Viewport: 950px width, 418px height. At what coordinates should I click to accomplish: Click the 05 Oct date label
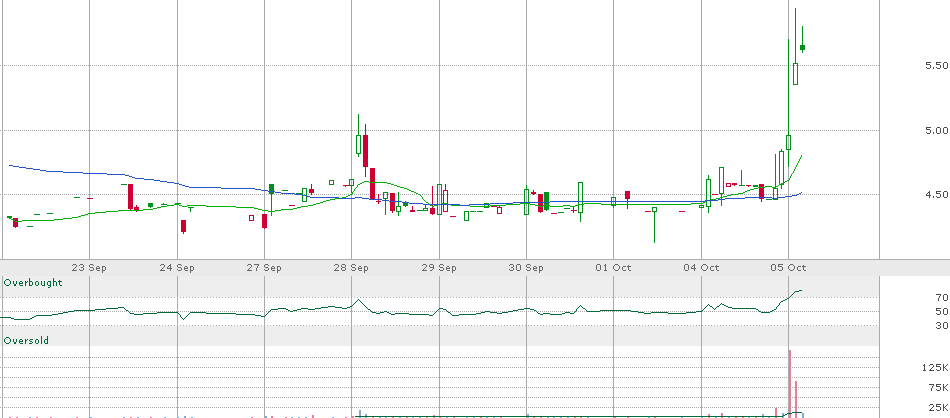point(788,268)
